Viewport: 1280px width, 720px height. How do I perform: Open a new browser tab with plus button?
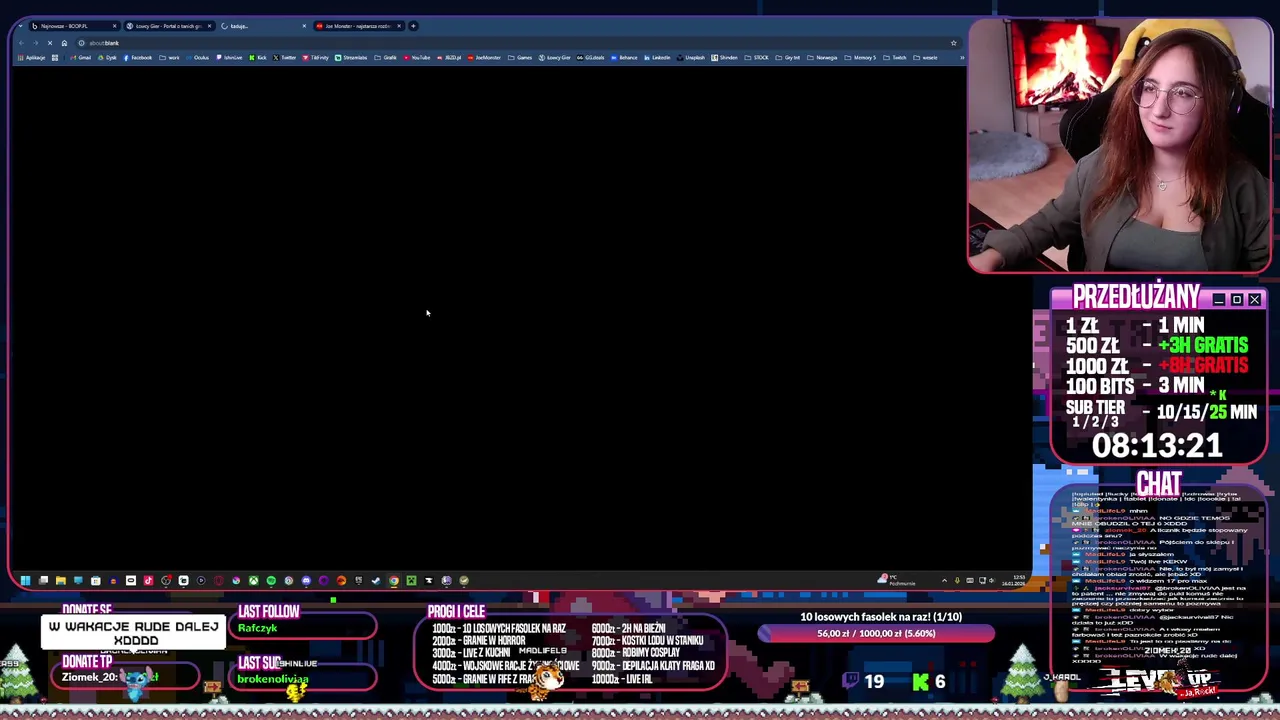(x=413, y=26)
